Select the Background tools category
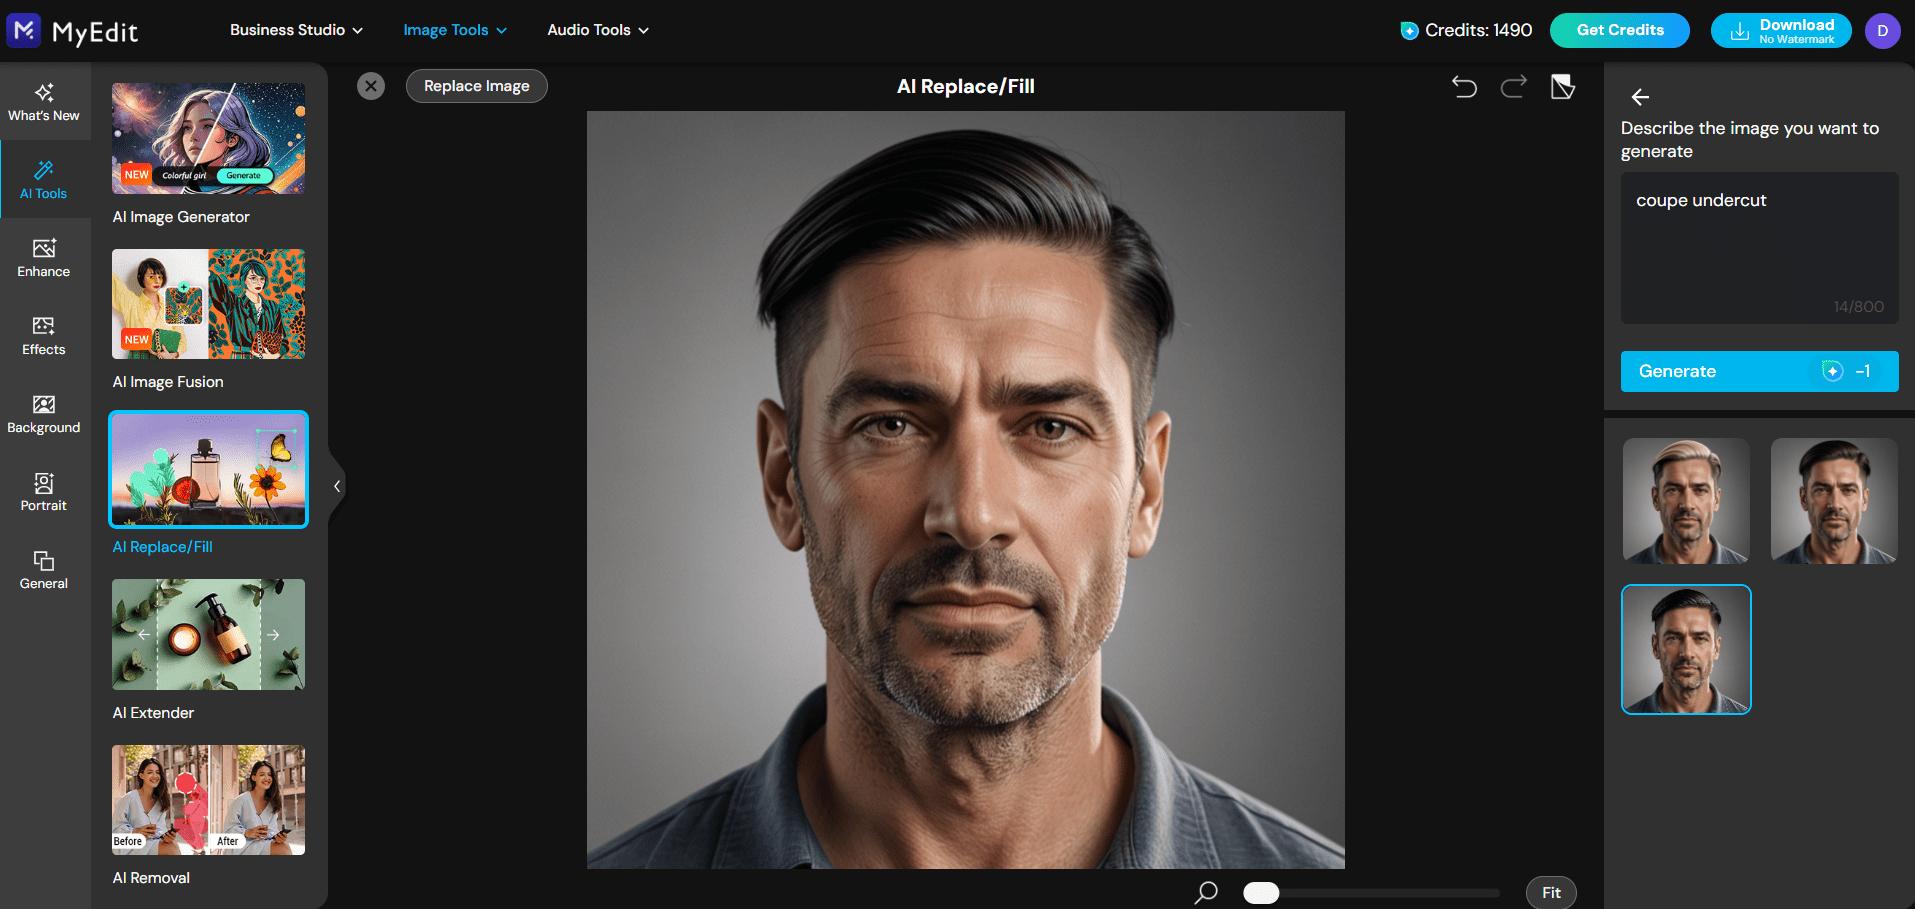This screenshot has height=909, width=1915. click(x=43, y=413)
